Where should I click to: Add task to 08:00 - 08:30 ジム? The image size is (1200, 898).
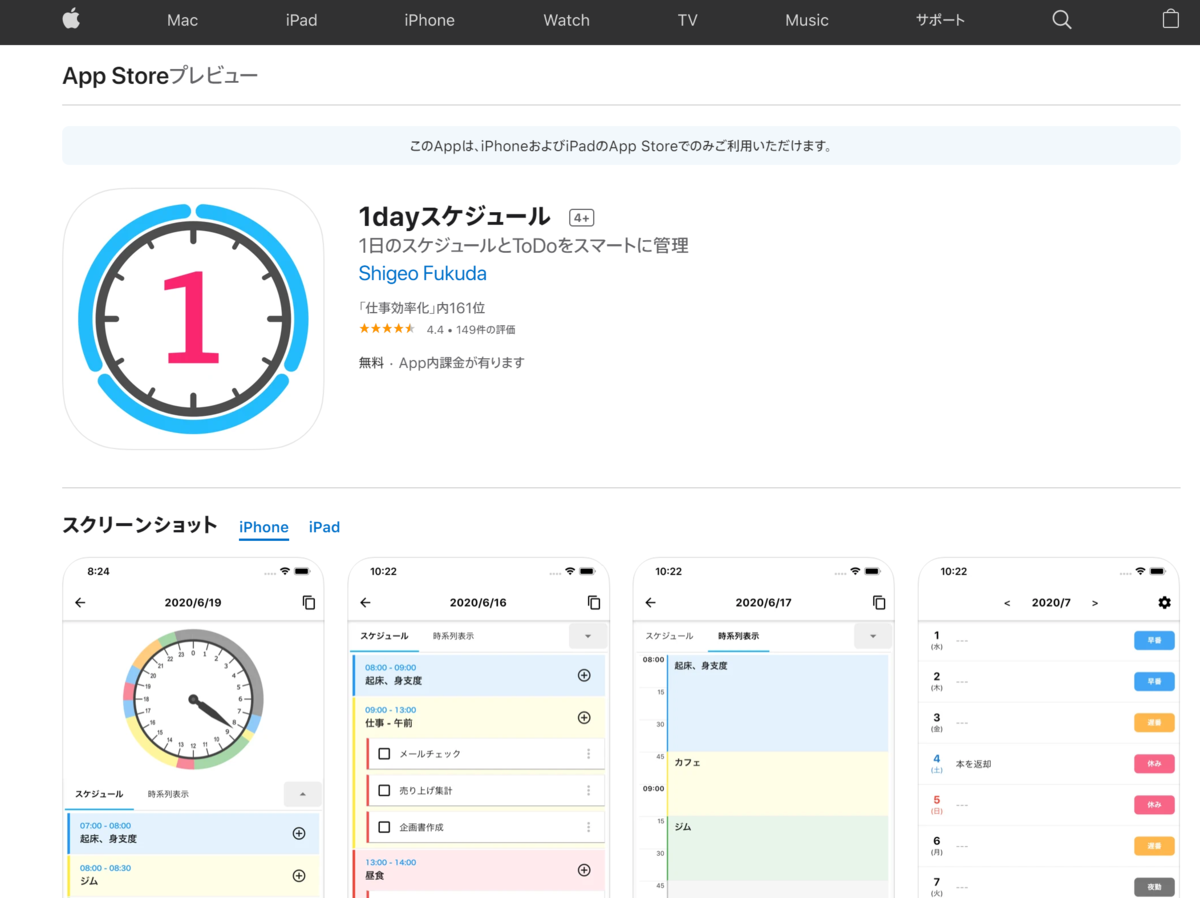coord(299,876)
